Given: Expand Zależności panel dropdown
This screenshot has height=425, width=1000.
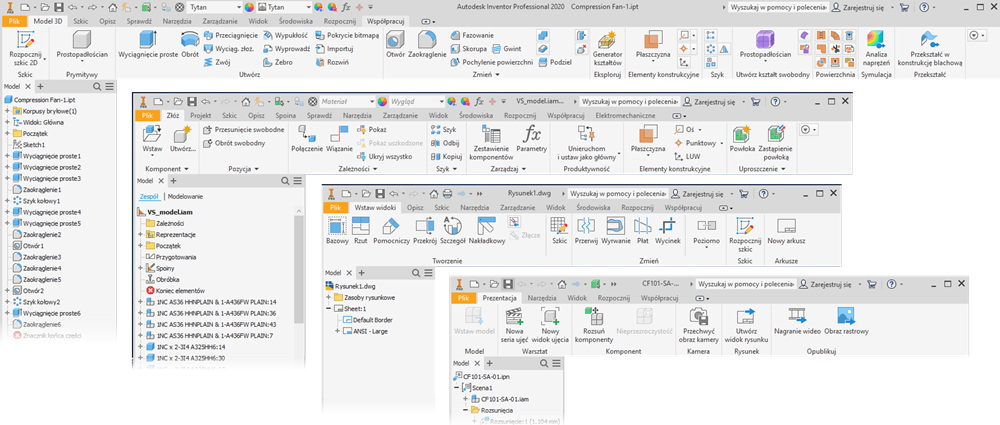Looking at the screenshot, I should tap(357, 169).
